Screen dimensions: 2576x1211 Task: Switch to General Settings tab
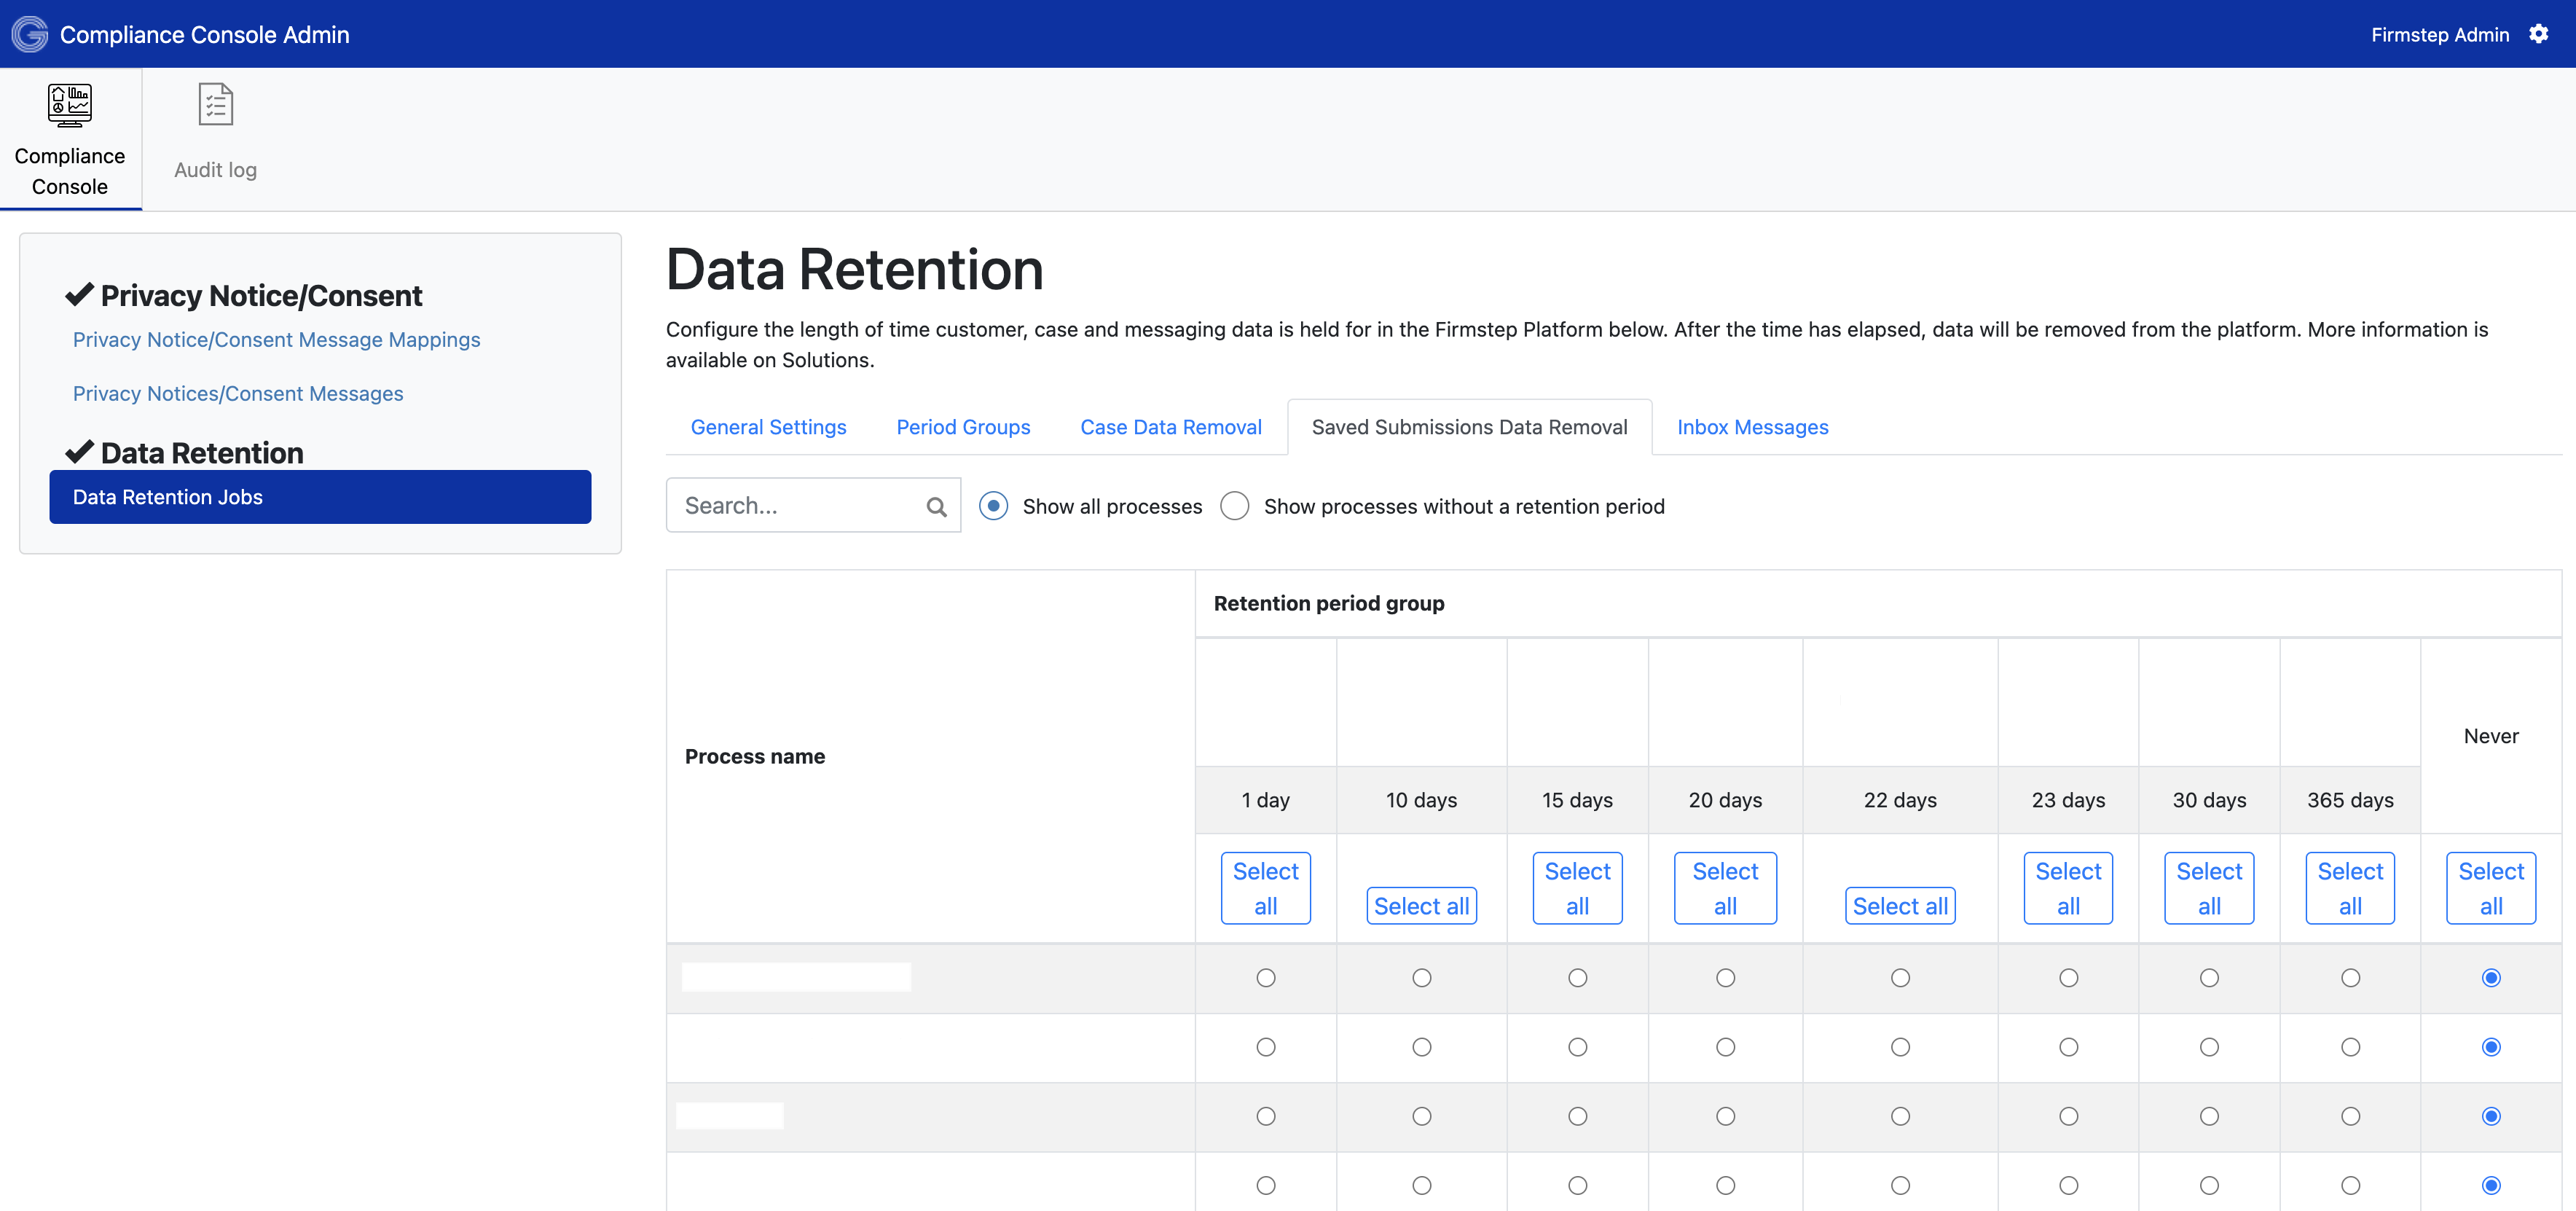pos(768,427)
